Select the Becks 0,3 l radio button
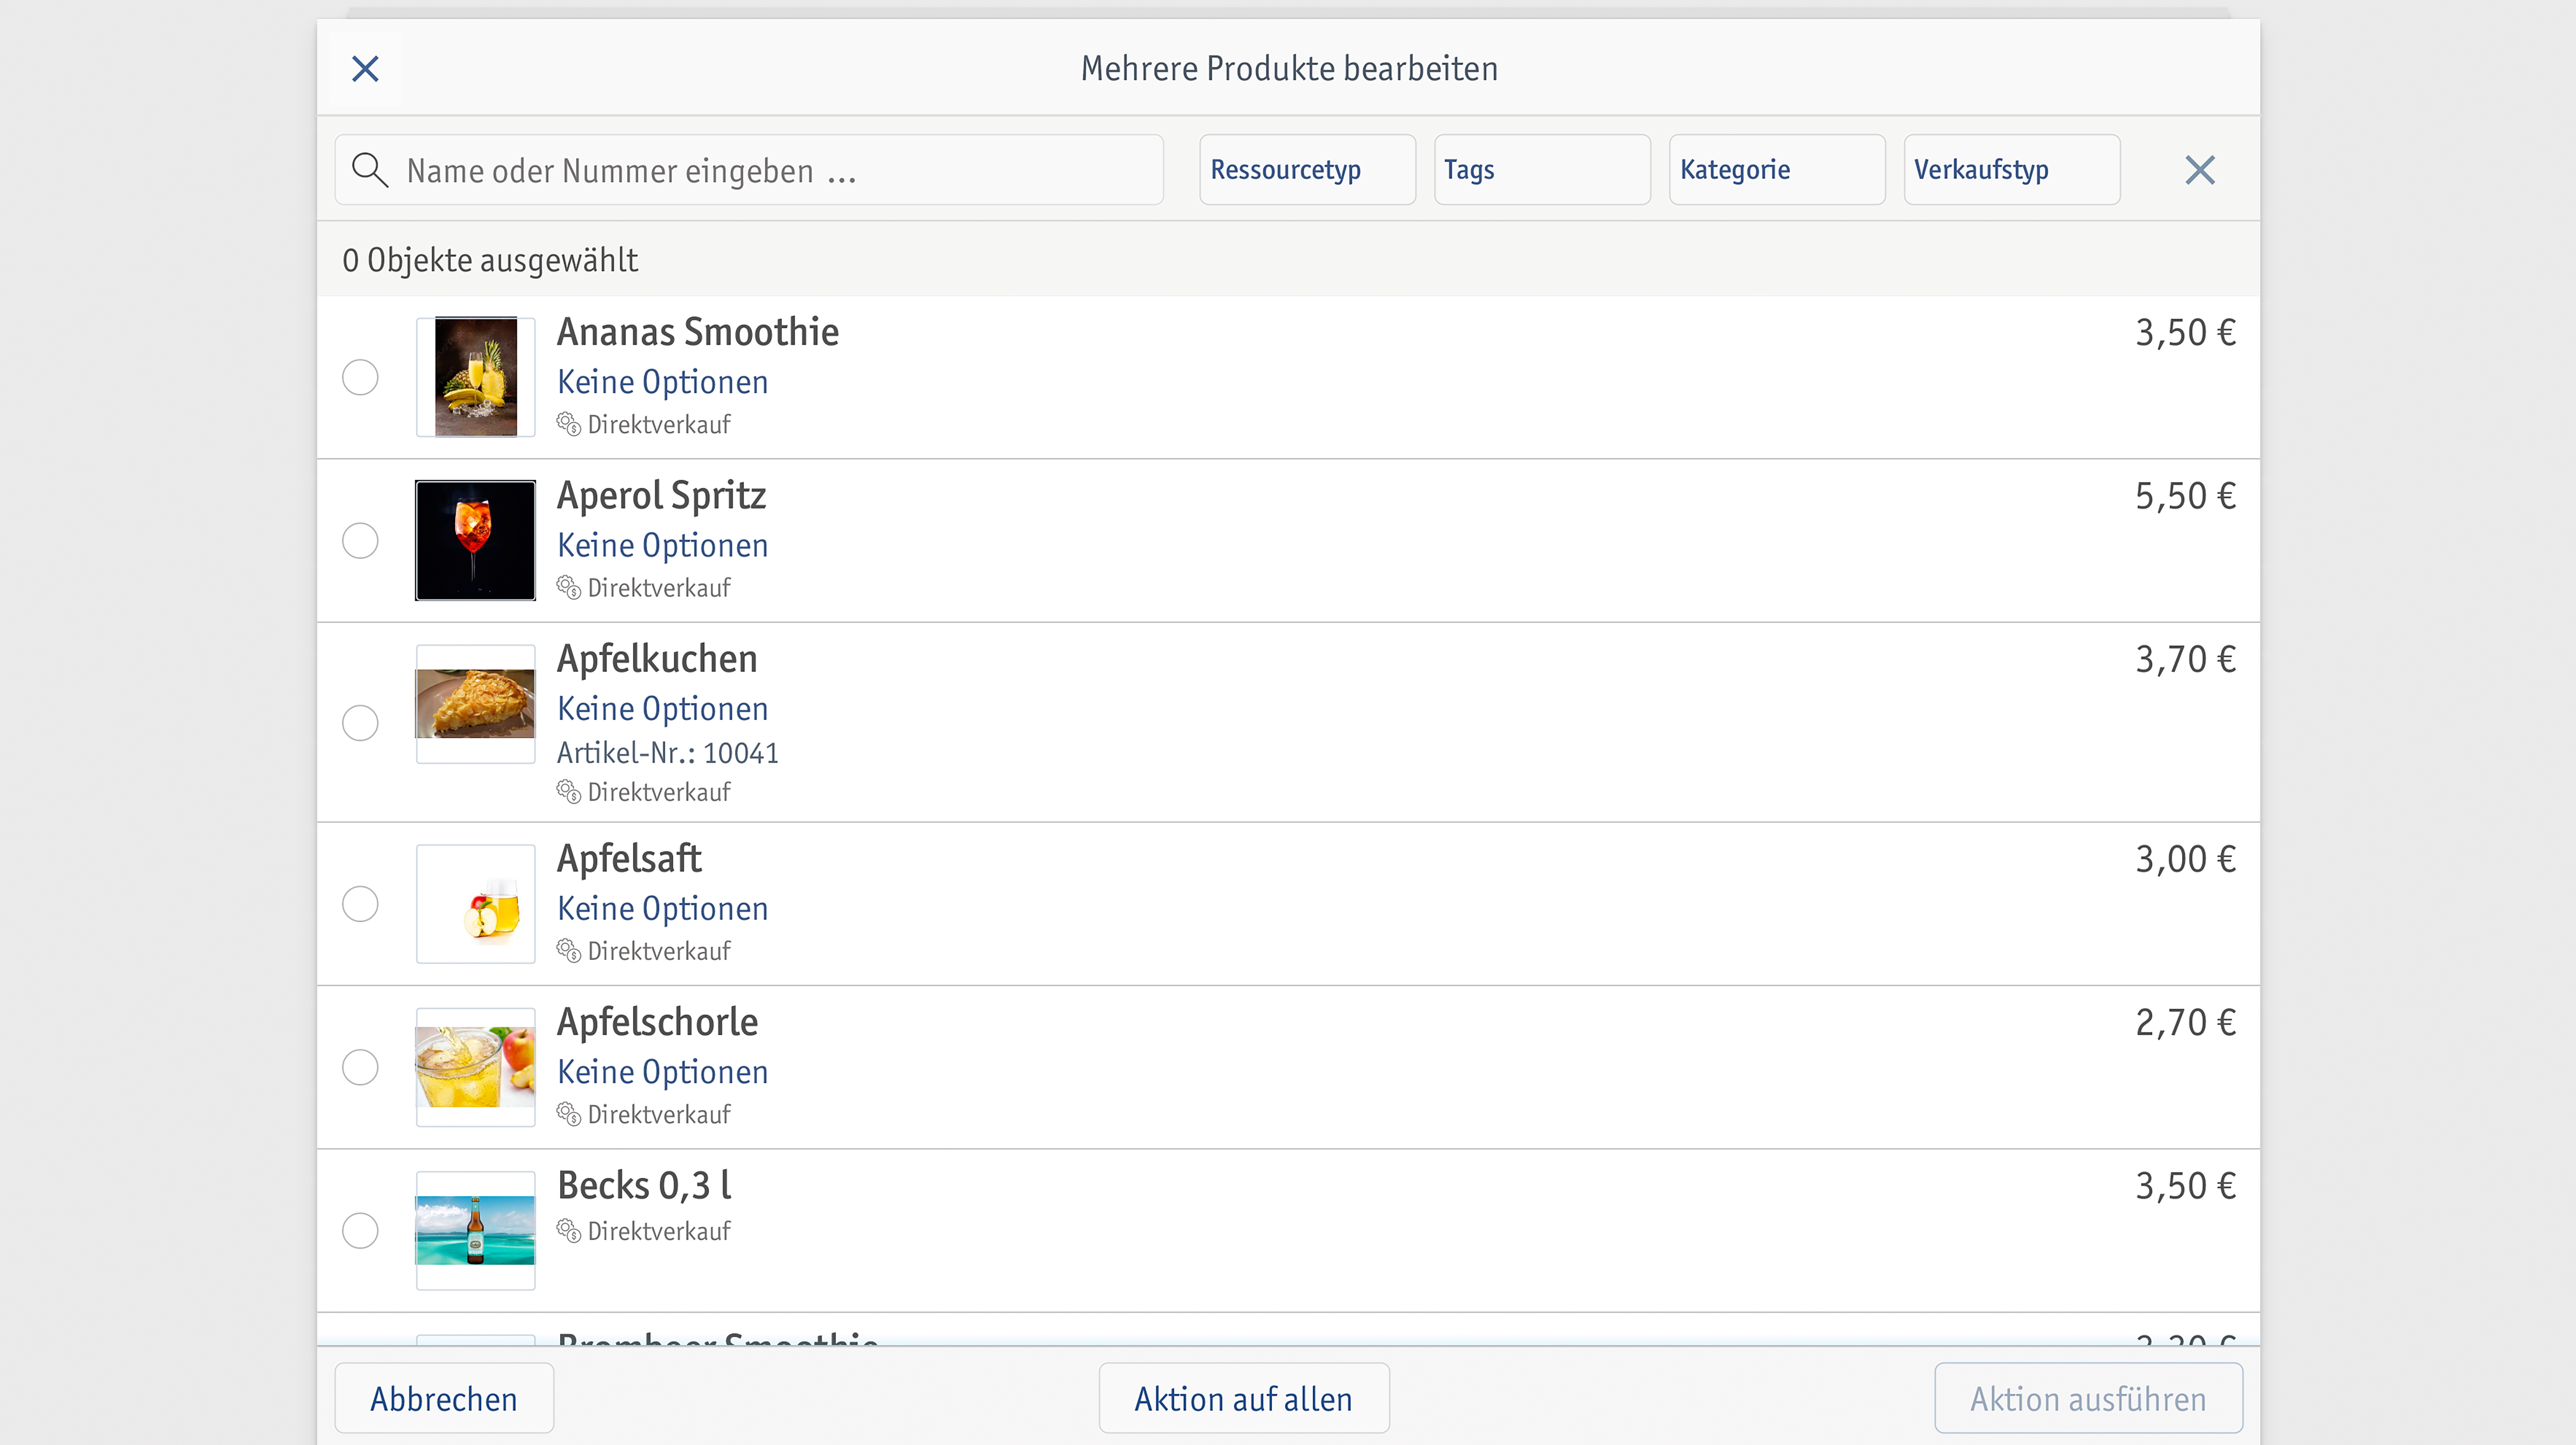 (x=360, y=1231)
